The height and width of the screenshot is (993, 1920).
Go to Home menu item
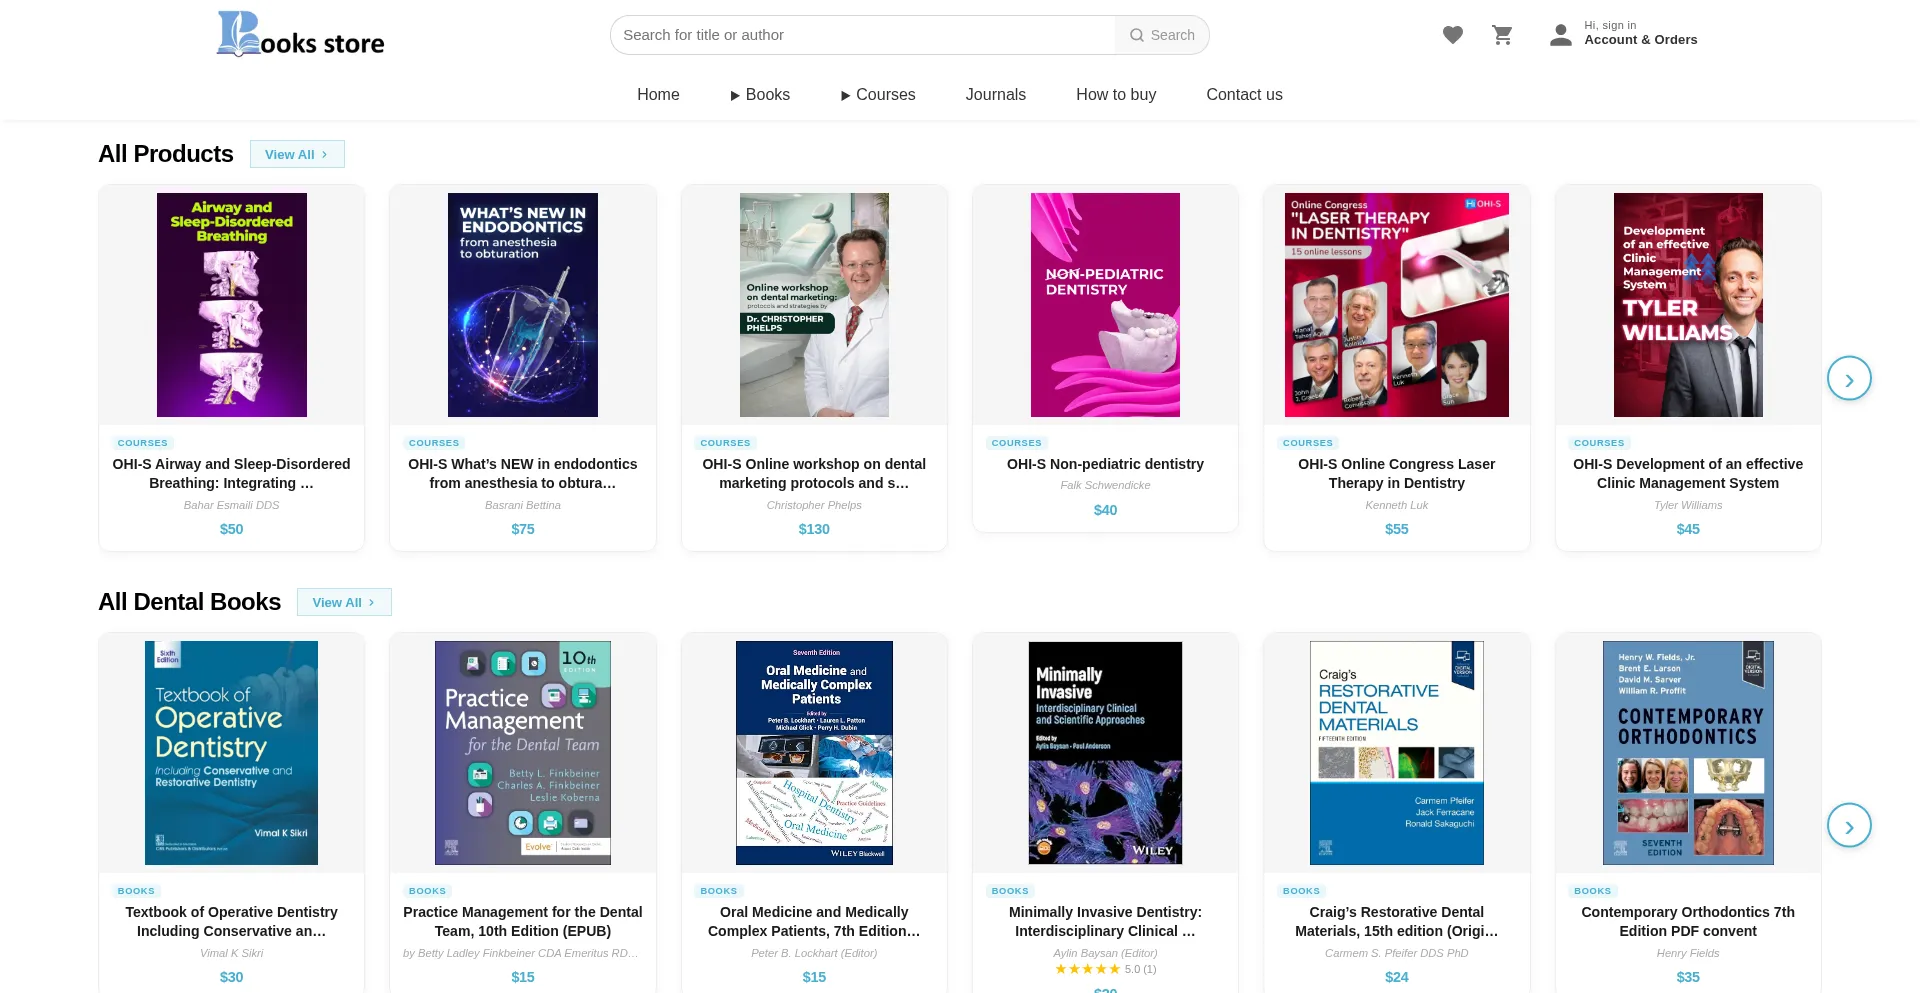tap(658, 94)
